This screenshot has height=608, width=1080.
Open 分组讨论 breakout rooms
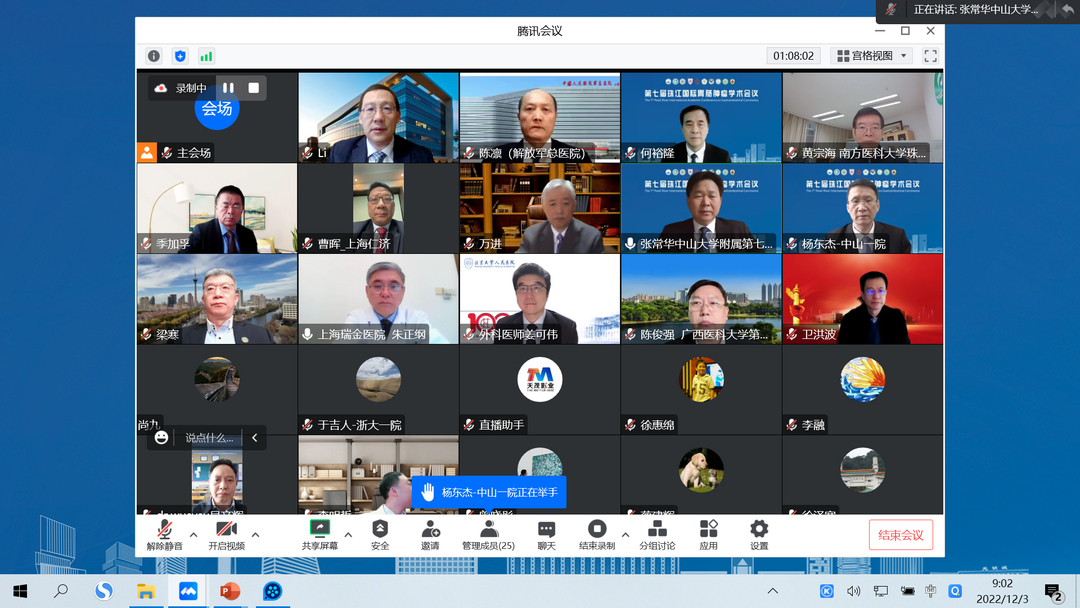click(656, 533)
